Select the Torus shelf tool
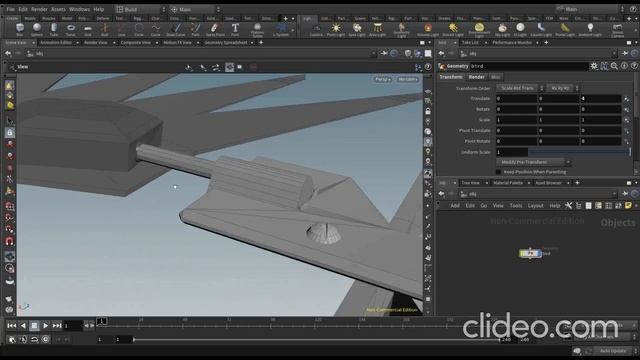 [71, 29]
